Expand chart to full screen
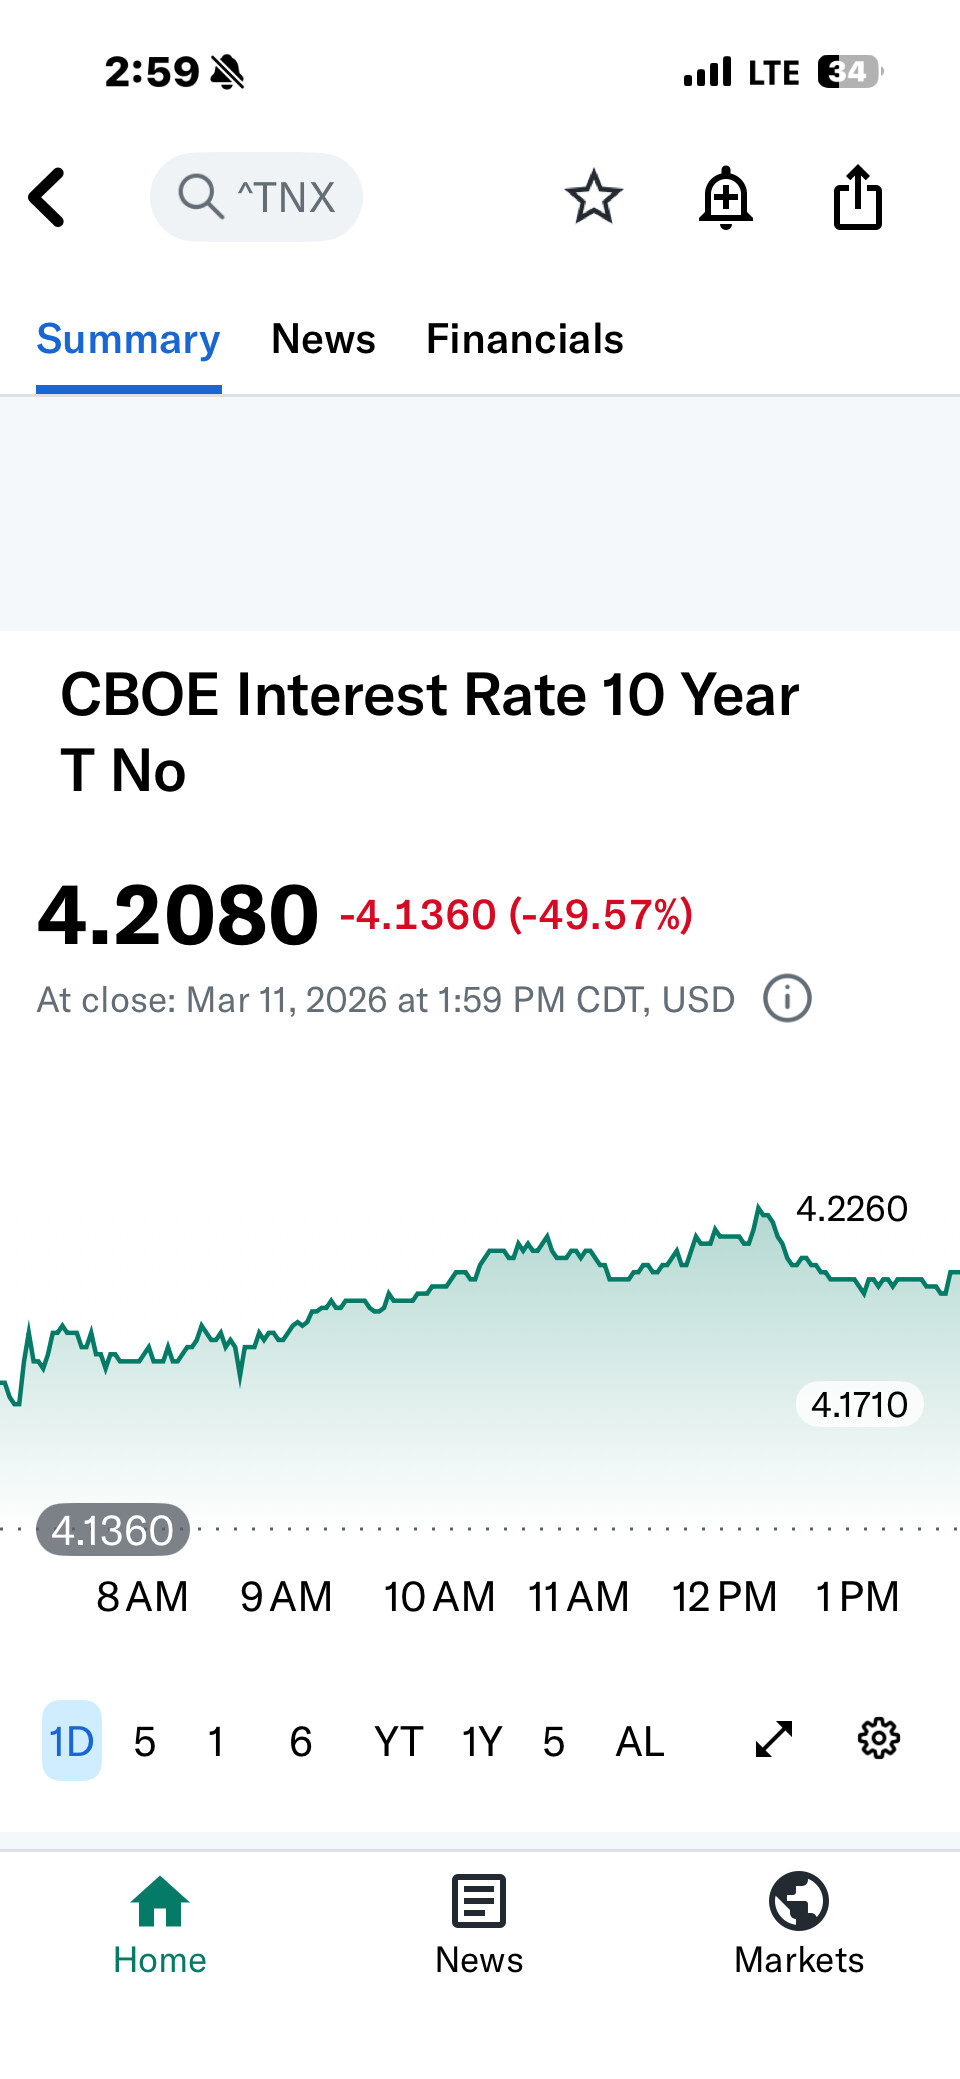This screenshot has height=2079, width=960. (774, 1739)
